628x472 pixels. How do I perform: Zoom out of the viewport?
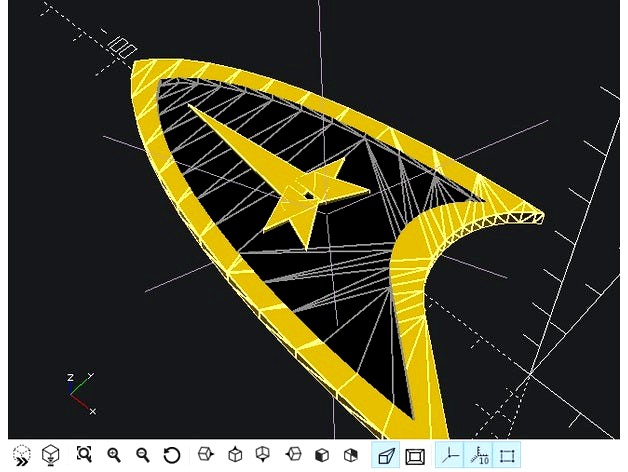pos(143,455)
